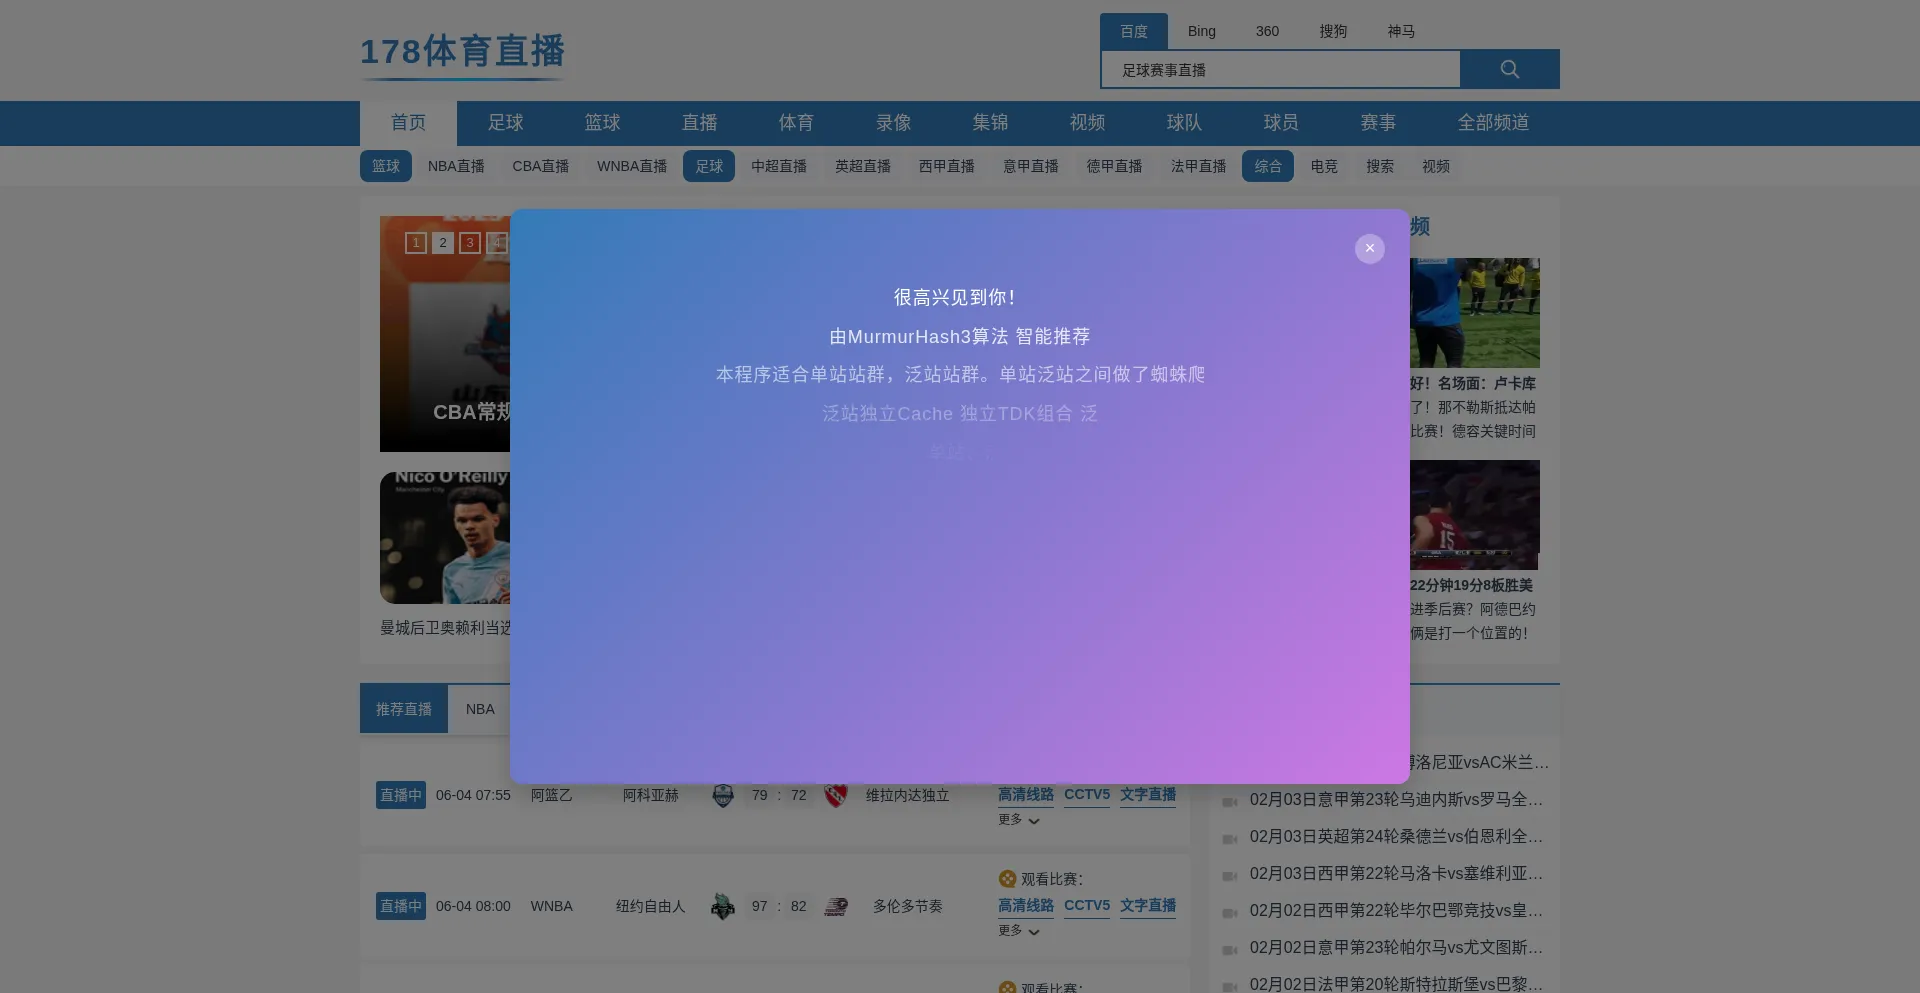Open 高清线路 for 纽约自由人 match
Screen dimensions: 1920x993
(x=1026, y=906)
